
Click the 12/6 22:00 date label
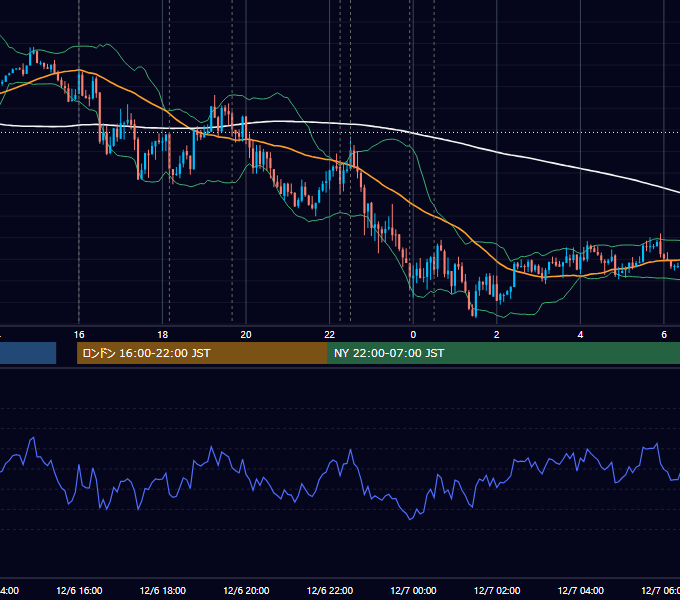[330, 590]
